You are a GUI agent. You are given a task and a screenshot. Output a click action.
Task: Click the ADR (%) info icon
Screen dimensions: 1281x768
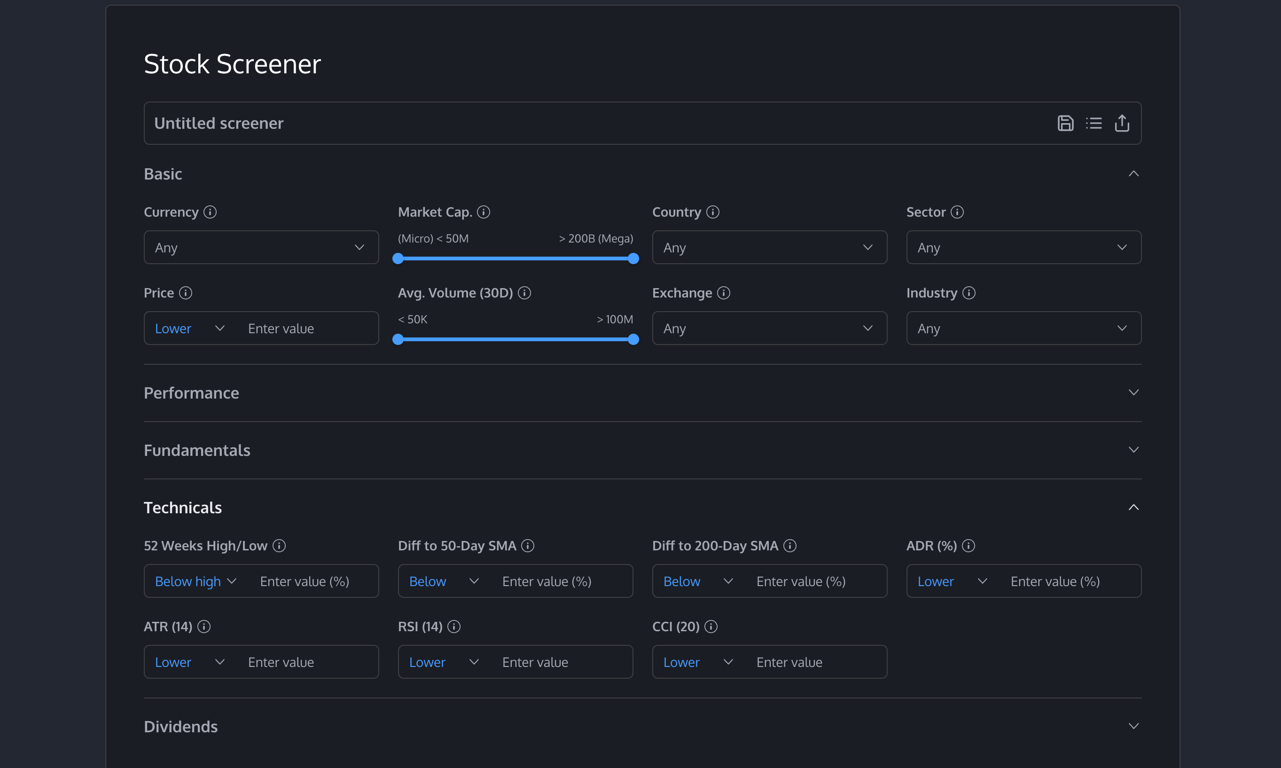click(x=968, y=545)
